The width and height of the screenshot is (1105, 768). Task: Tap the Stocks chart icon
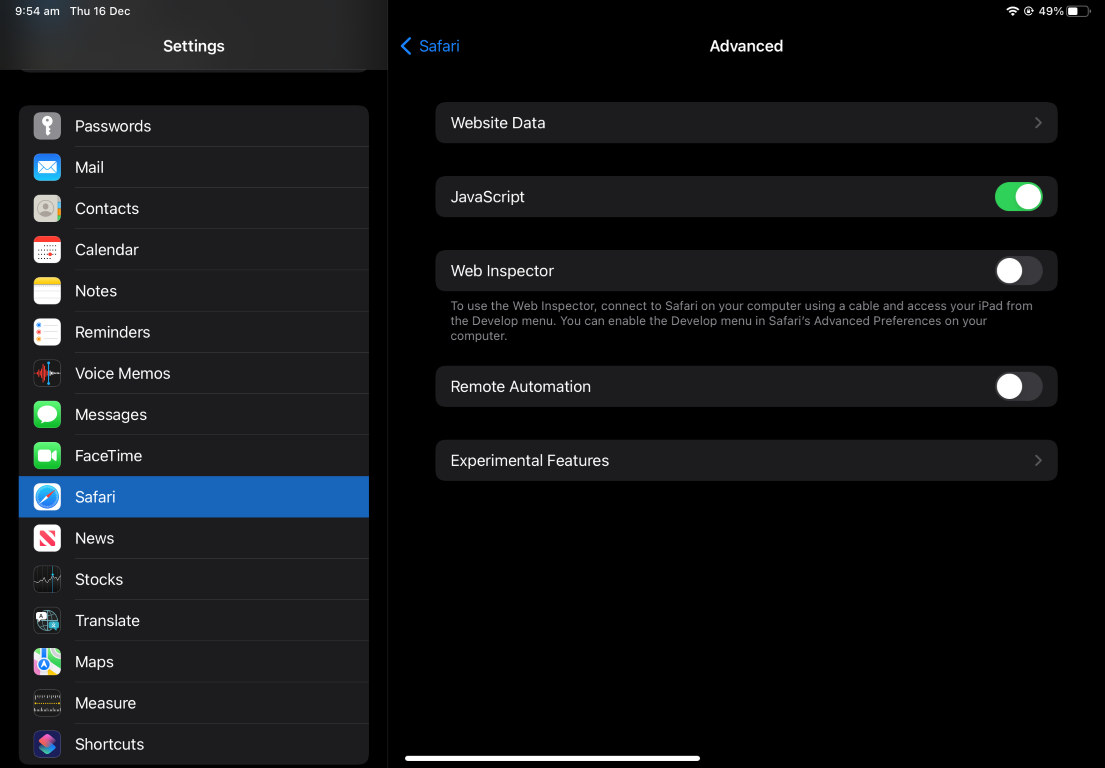[47, 579]
